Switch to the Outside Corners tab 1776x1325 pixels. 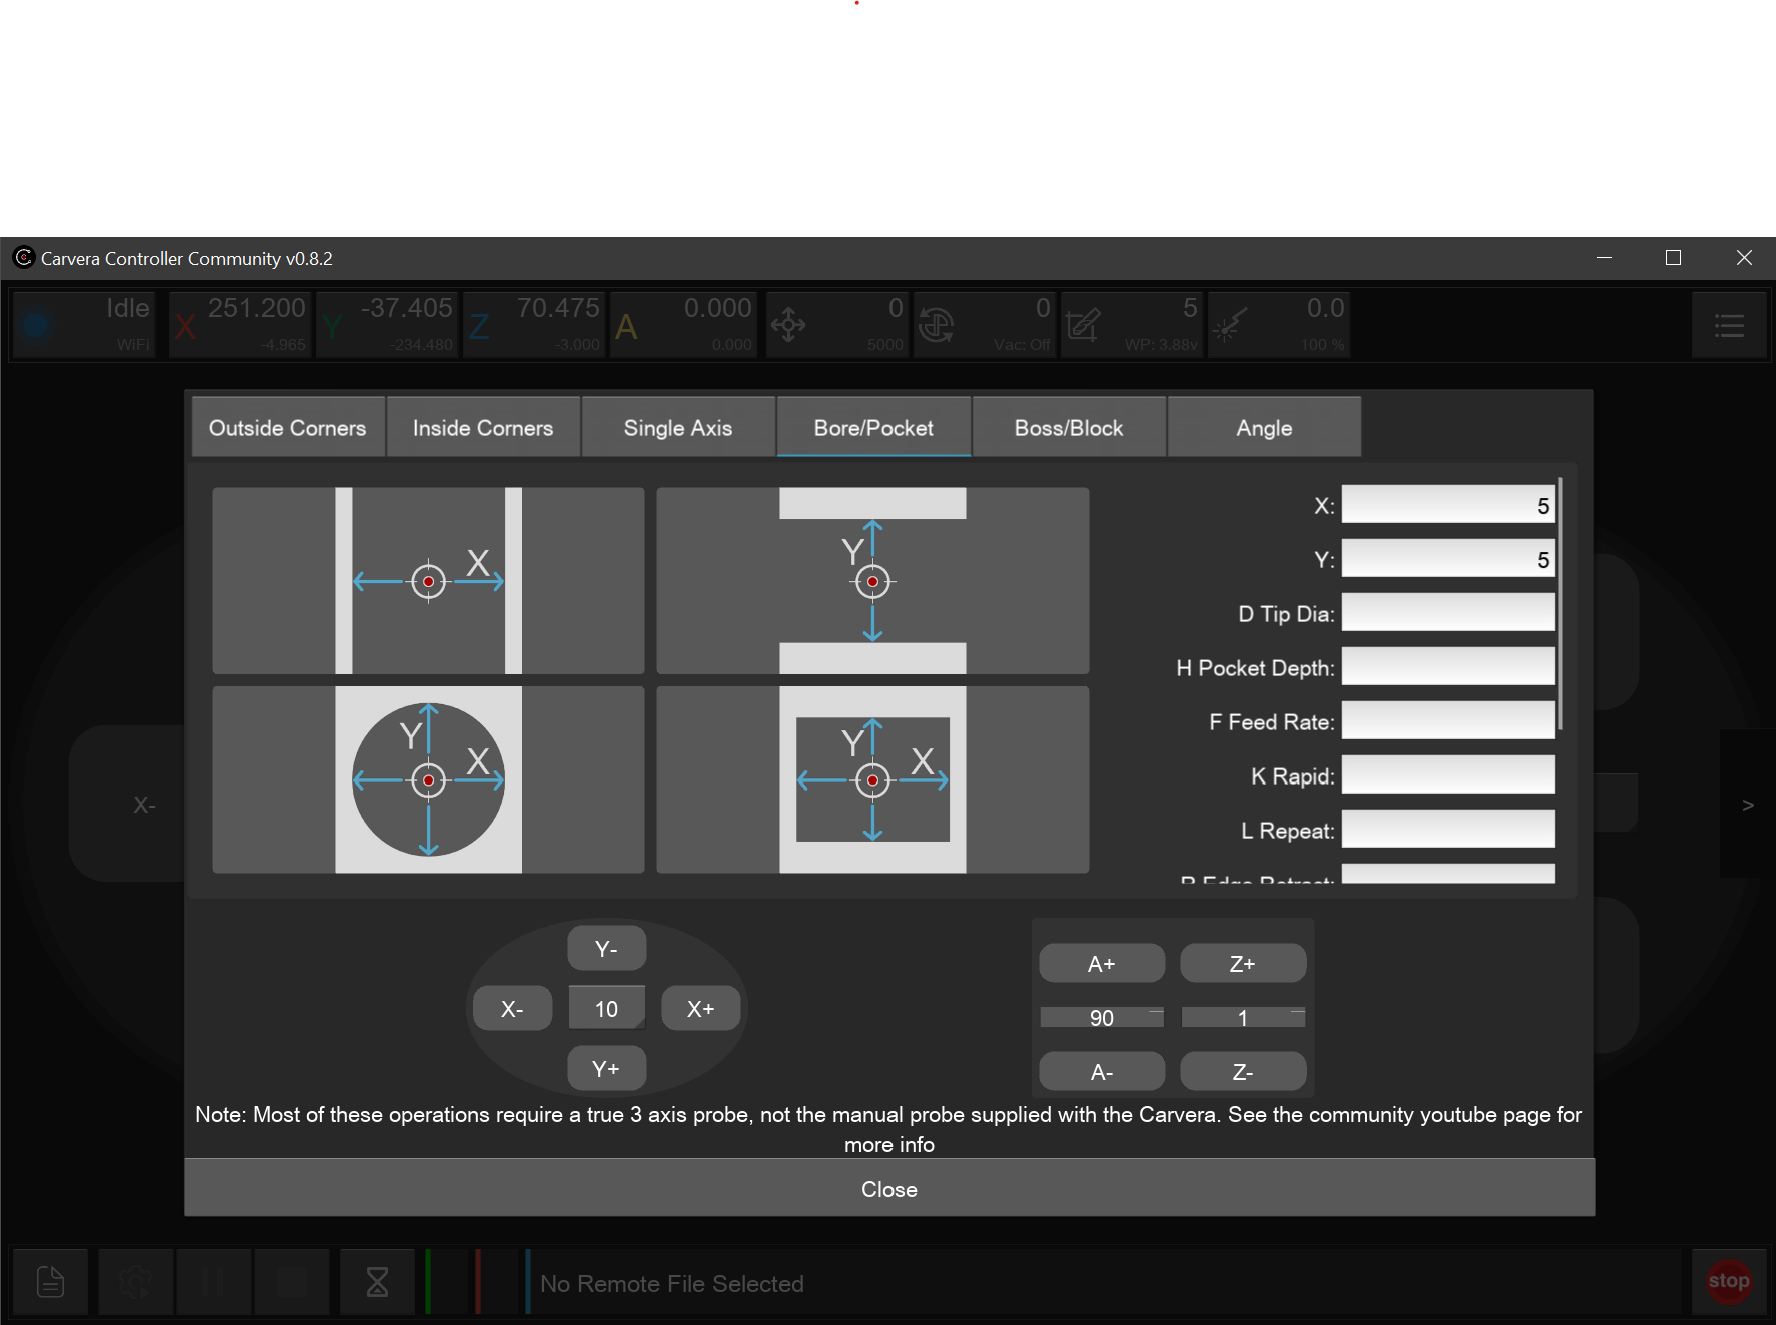288,428
